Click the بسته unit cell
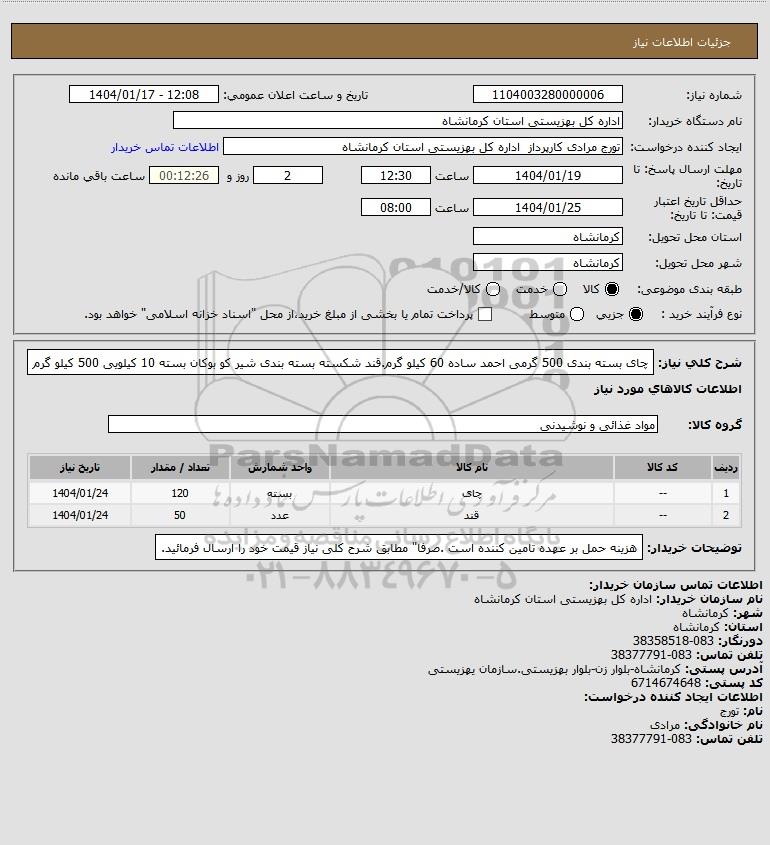This screenshot has width=770, height=845. [280, 493]
